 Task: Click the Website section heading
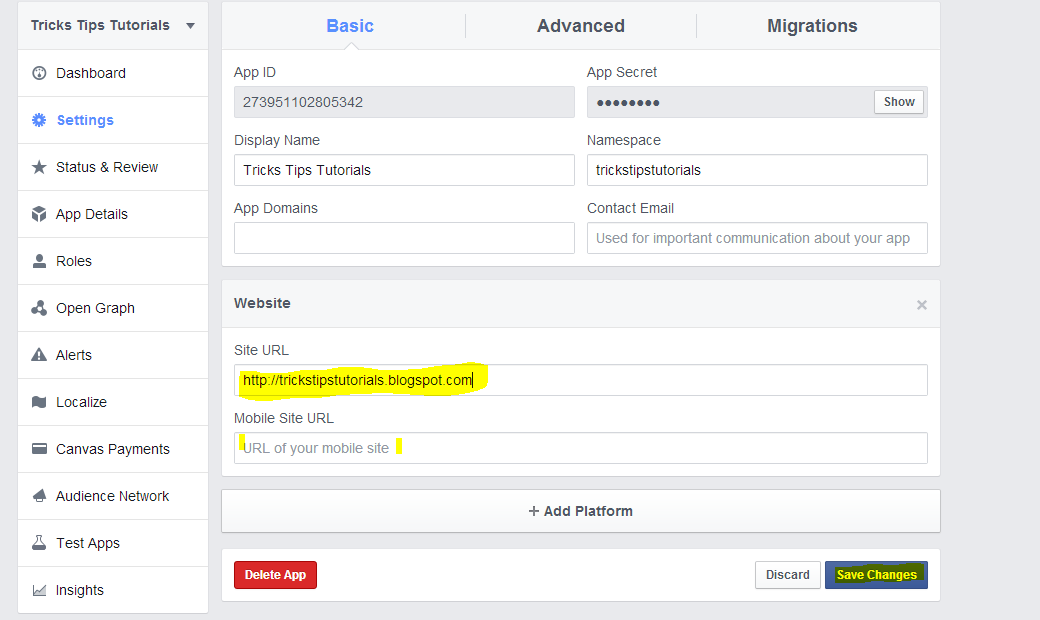coord(262,303)
